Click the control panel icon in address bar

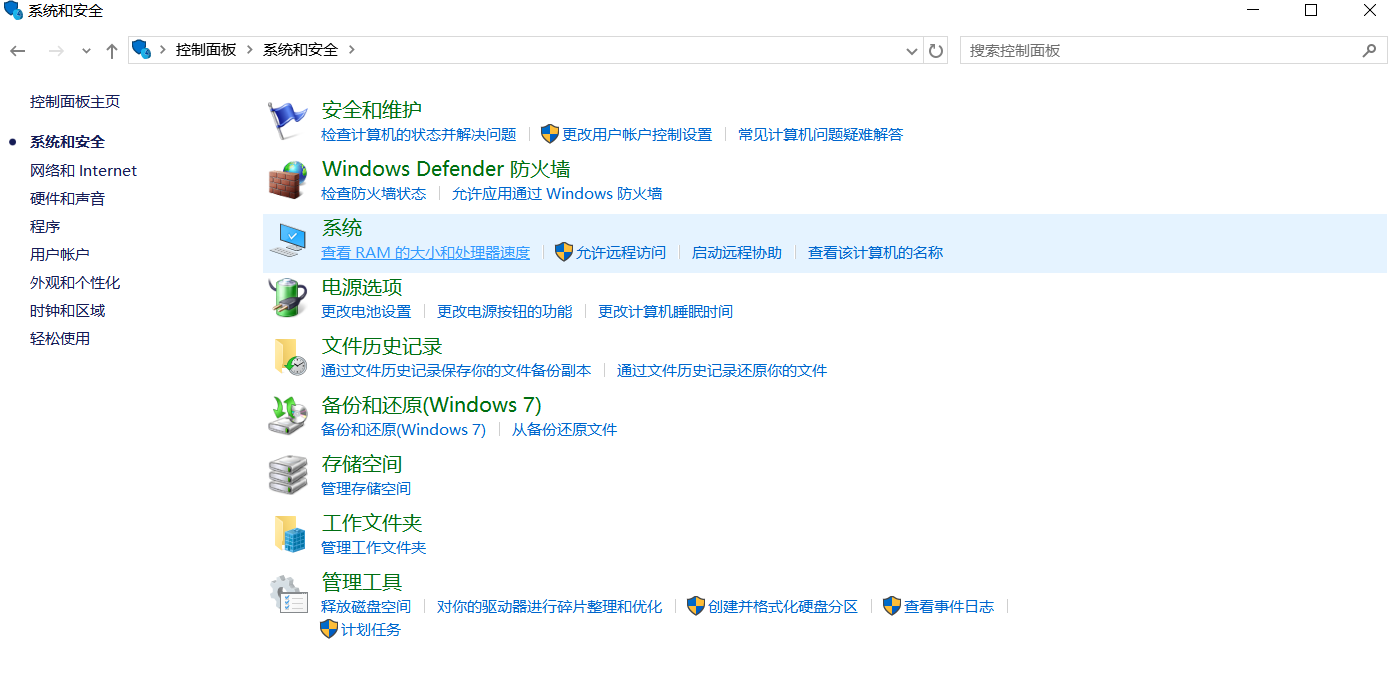[x=141, y=49]
